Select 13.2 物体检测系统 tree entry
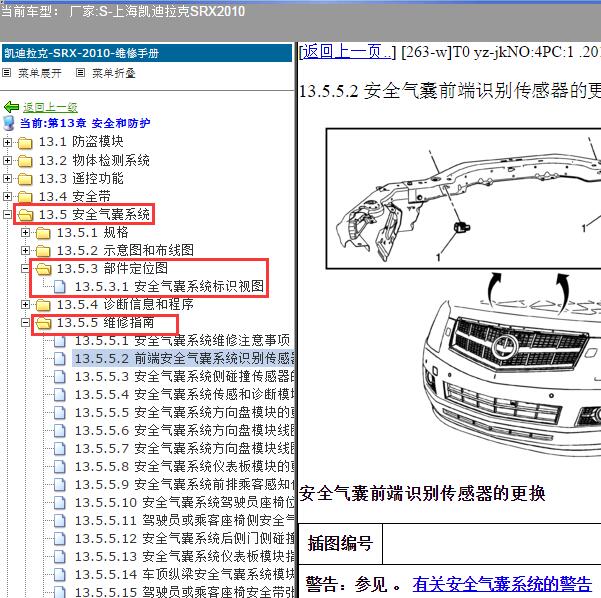 click(94, 160)
